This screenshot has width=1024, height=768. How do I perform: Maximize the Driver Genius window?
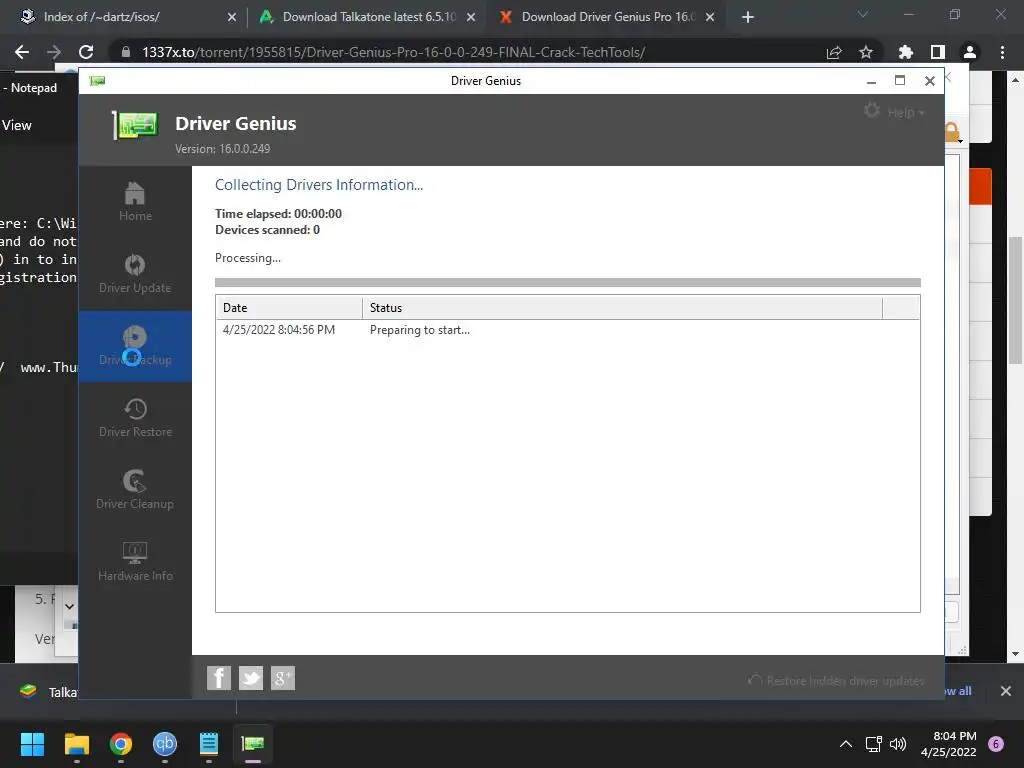coord(900,80)
